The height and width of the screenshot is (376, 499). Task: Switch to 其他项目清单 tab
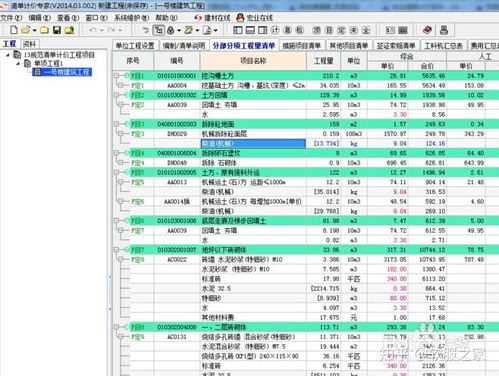tap(348, 46)
